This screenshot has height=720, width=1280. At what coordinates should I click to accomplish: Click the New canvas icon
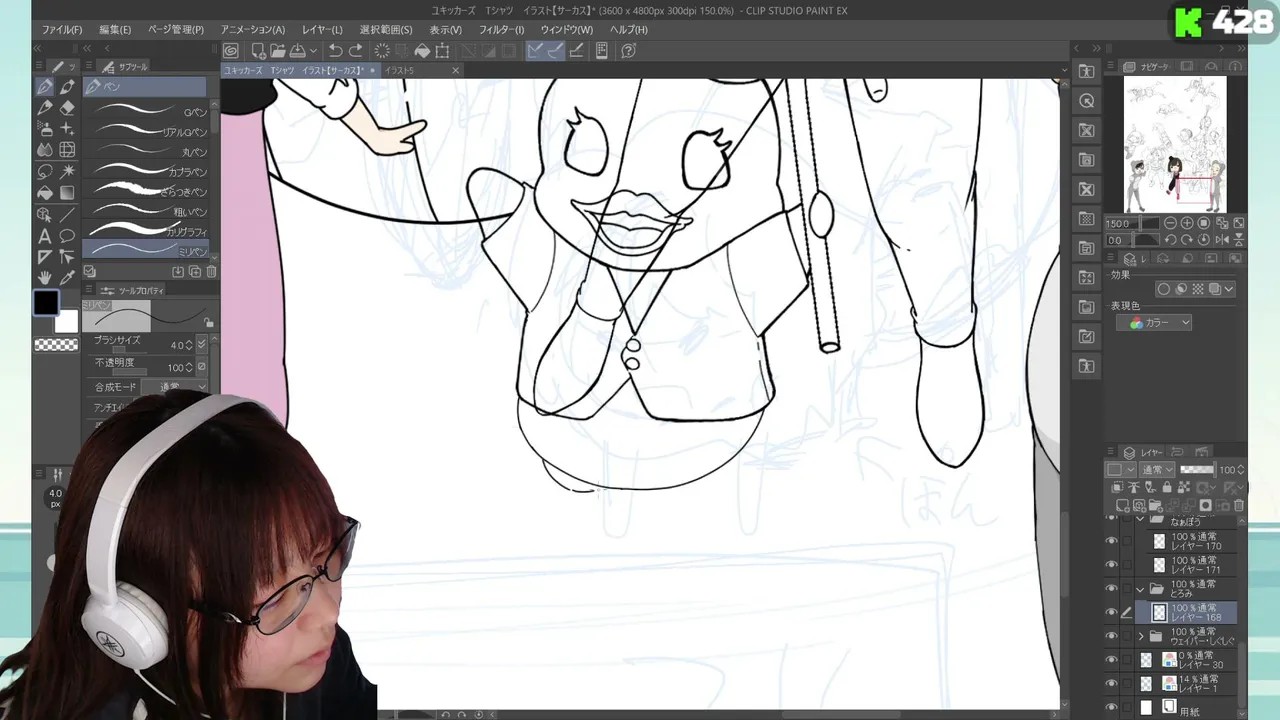coord(258,51)
